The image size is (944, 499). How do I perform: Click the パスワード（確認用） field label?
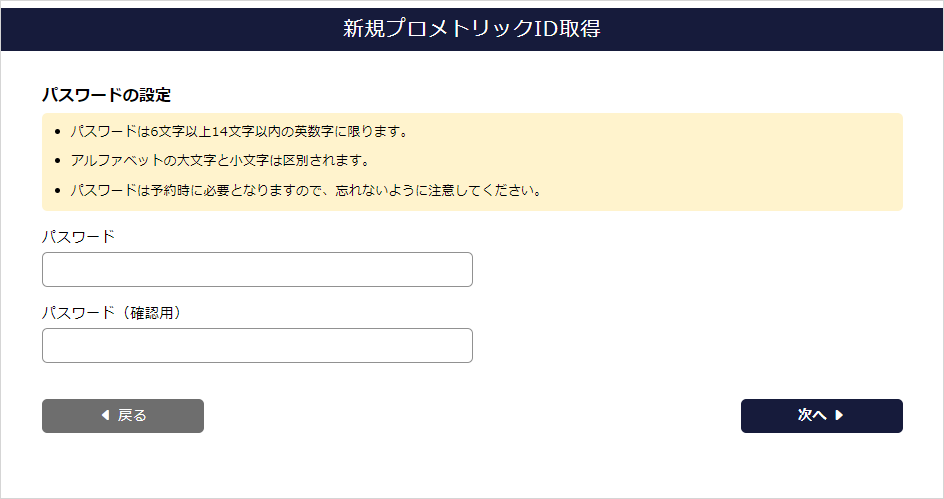[x=117, y=313]
